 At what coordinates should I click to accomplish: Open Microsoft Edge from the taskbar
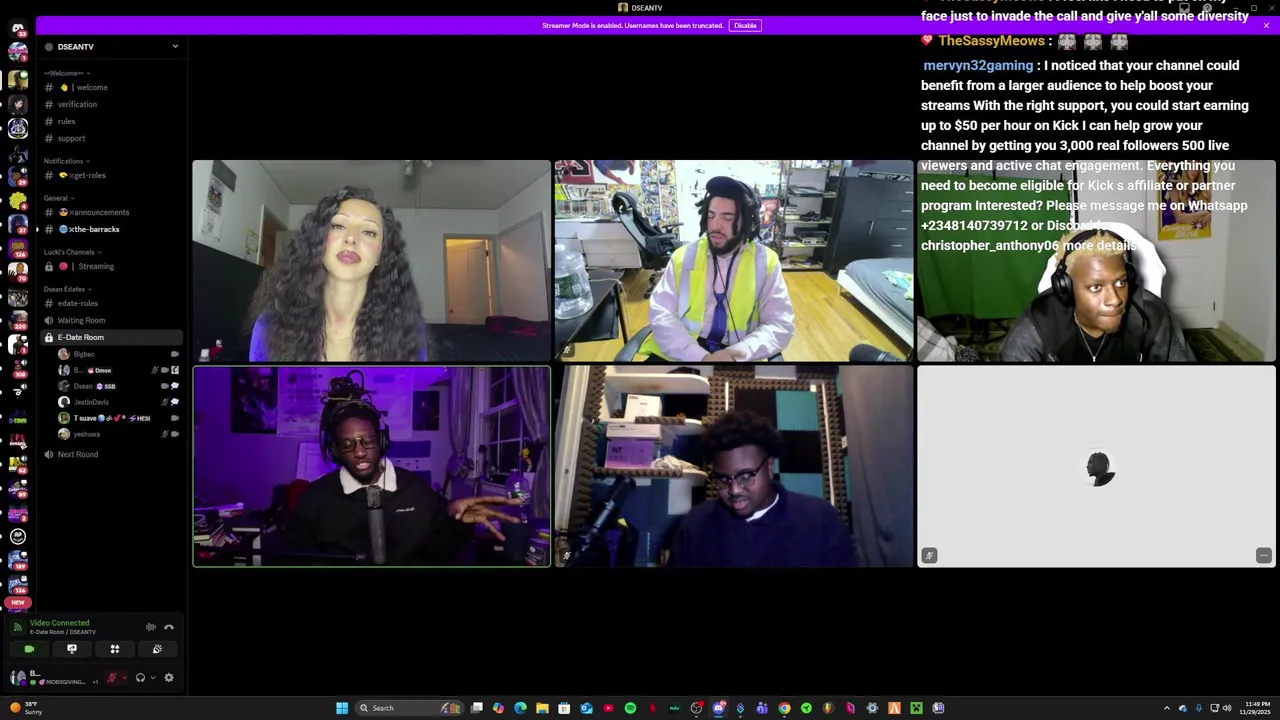(520, 708)
